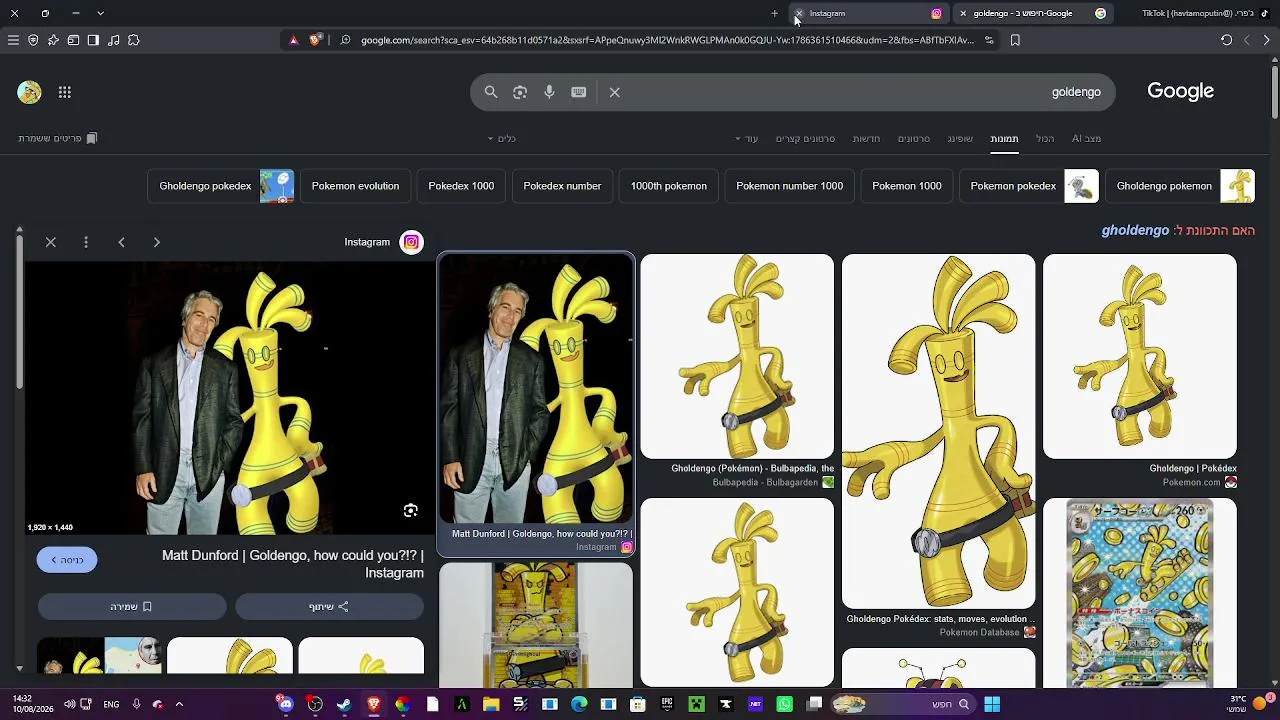Screen dimensions: 1280x720
Task: Open the zoom magnifier in the address bar
Action: (x=345, y=40)
